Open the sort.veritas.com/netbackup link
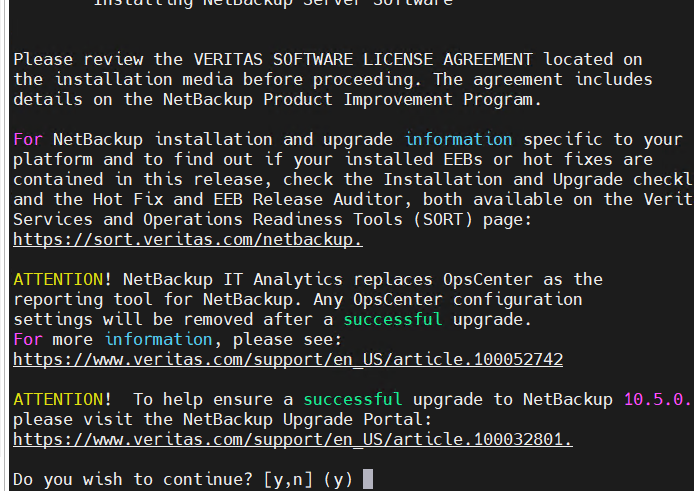This screenshot has width=694, height=491. (188, 240)
